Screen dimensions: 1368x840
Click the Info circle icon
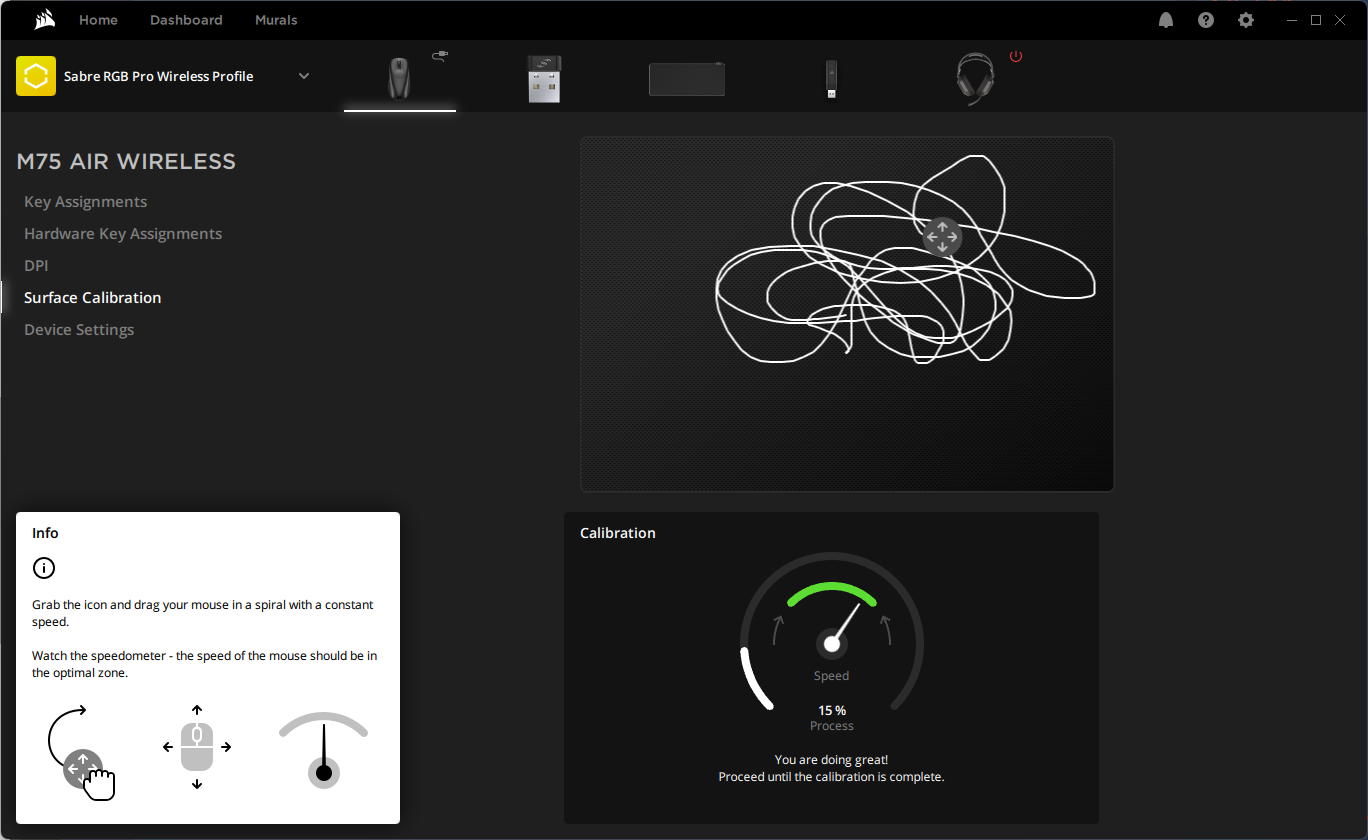(x=44, y=568)
